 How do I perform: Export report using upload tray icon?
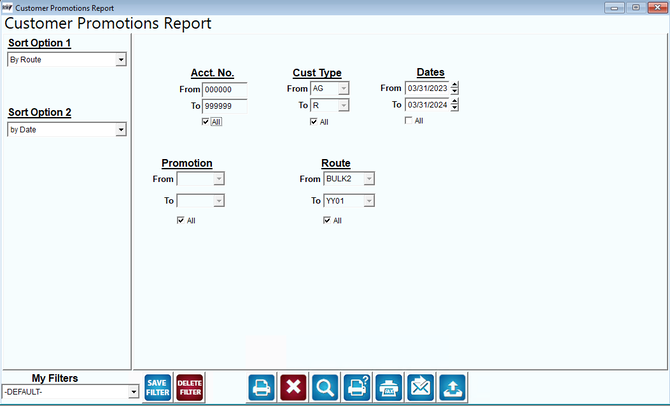pyautogui.click(x=453, y=388)
